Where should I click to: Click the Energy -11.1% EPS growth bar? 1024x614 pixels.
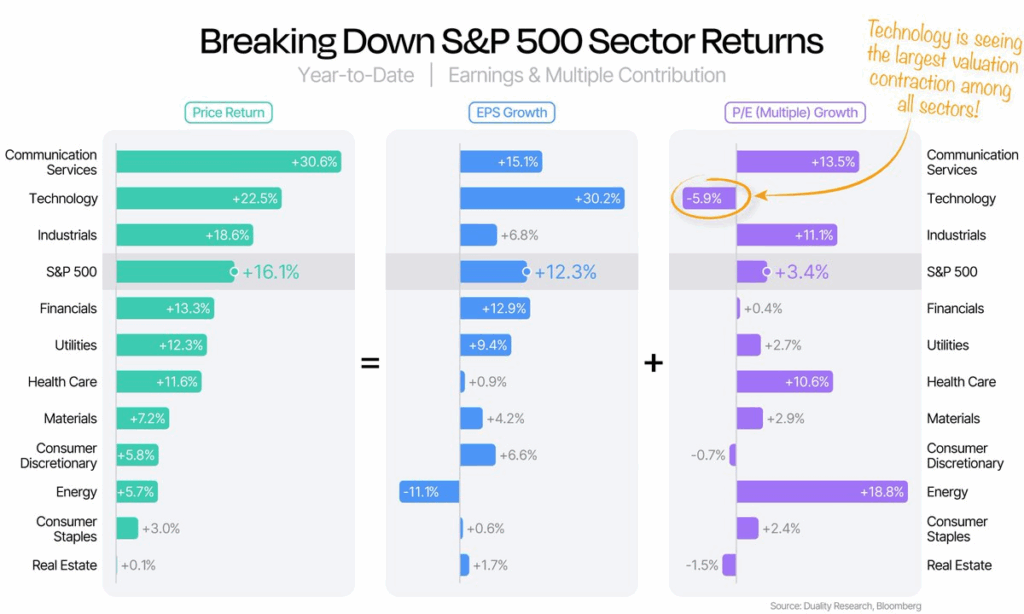[x=429, y=492]
